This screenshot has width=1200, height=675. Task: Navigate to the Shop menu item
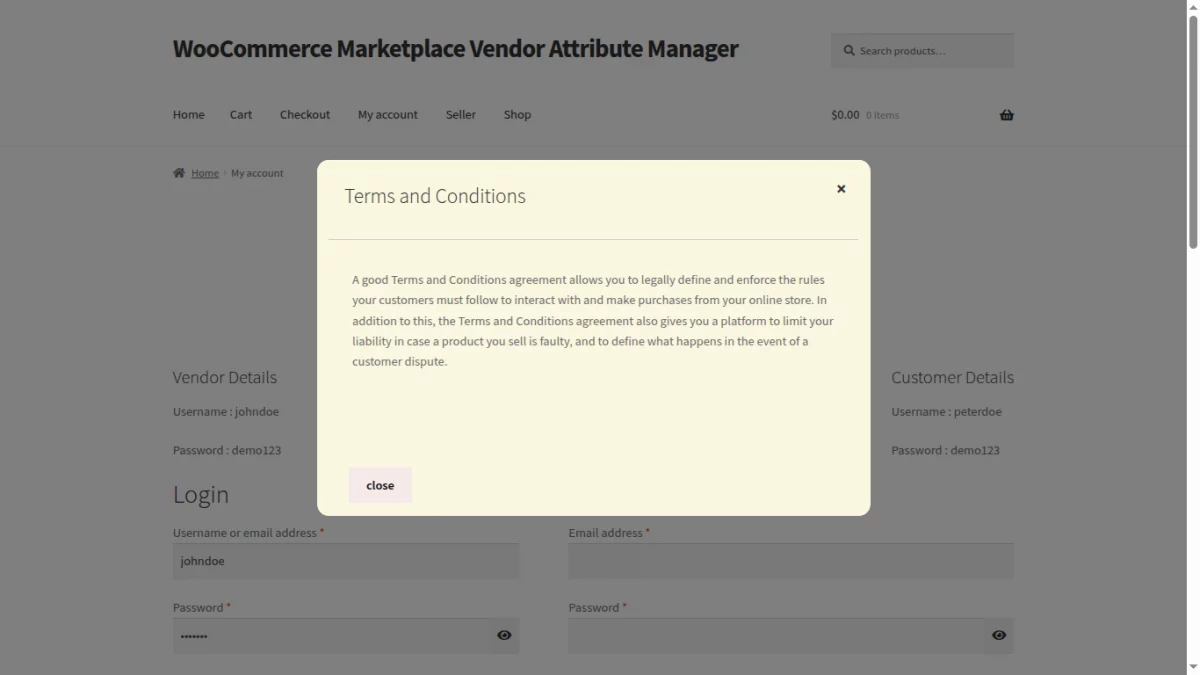[517, 114]
